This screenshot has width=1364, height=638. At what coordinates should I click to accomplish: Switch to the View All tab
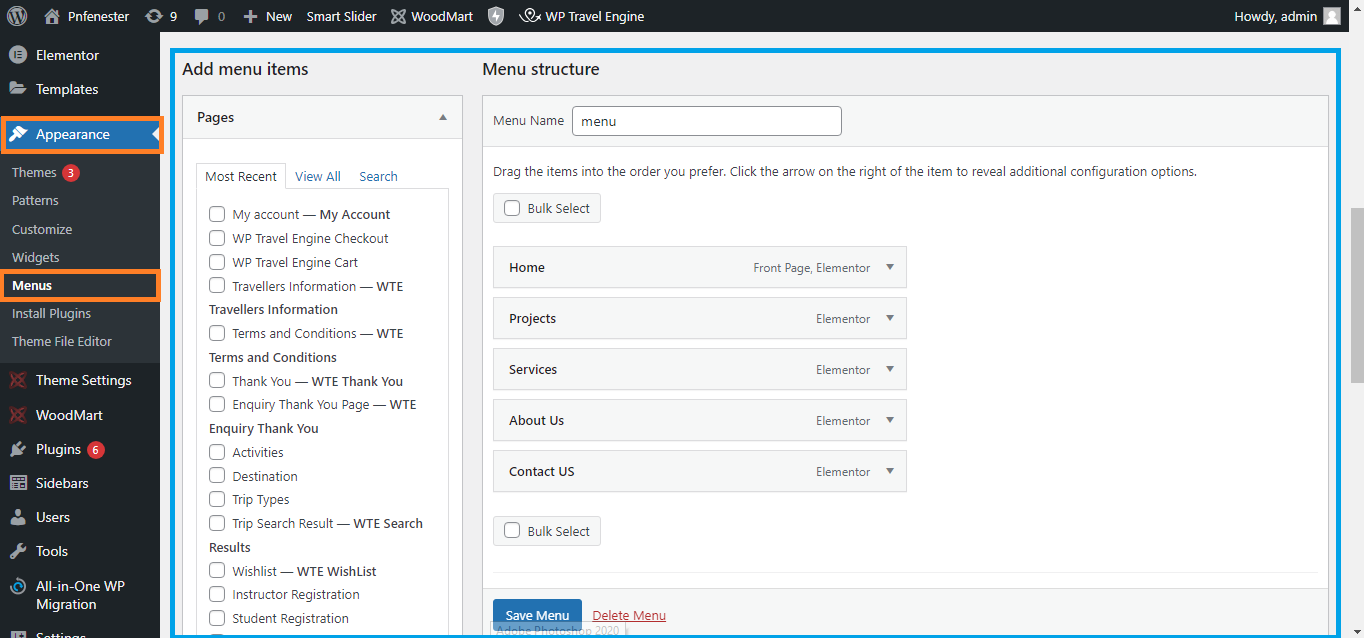coord(318,176)
